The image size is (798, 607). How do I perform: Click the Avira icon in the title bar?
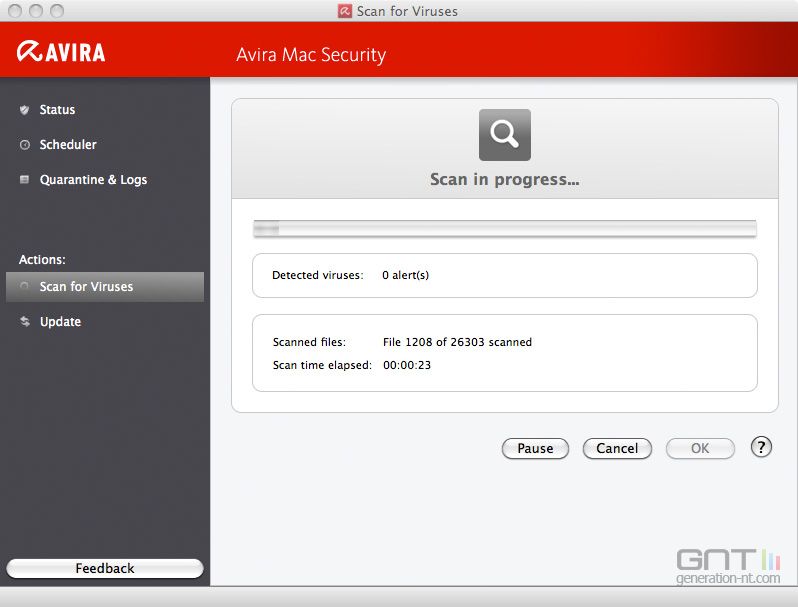345,11
